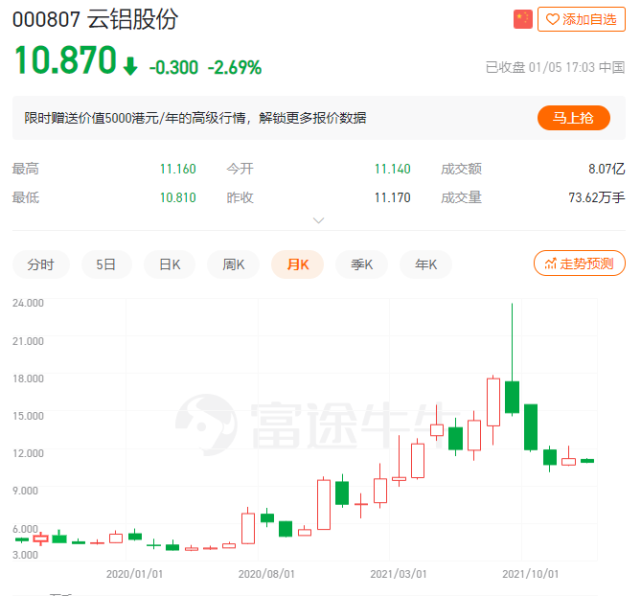The width and height of the screenshot is (641, 596).
Task: Expand more quote details chevron
Action: coord(318,221)
